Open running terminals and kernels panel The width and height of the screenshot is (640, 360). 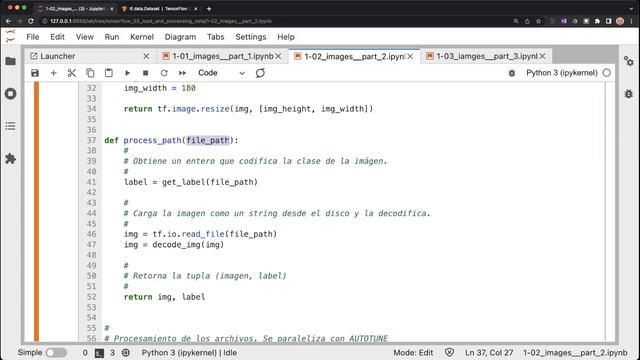tap(11, 93)
